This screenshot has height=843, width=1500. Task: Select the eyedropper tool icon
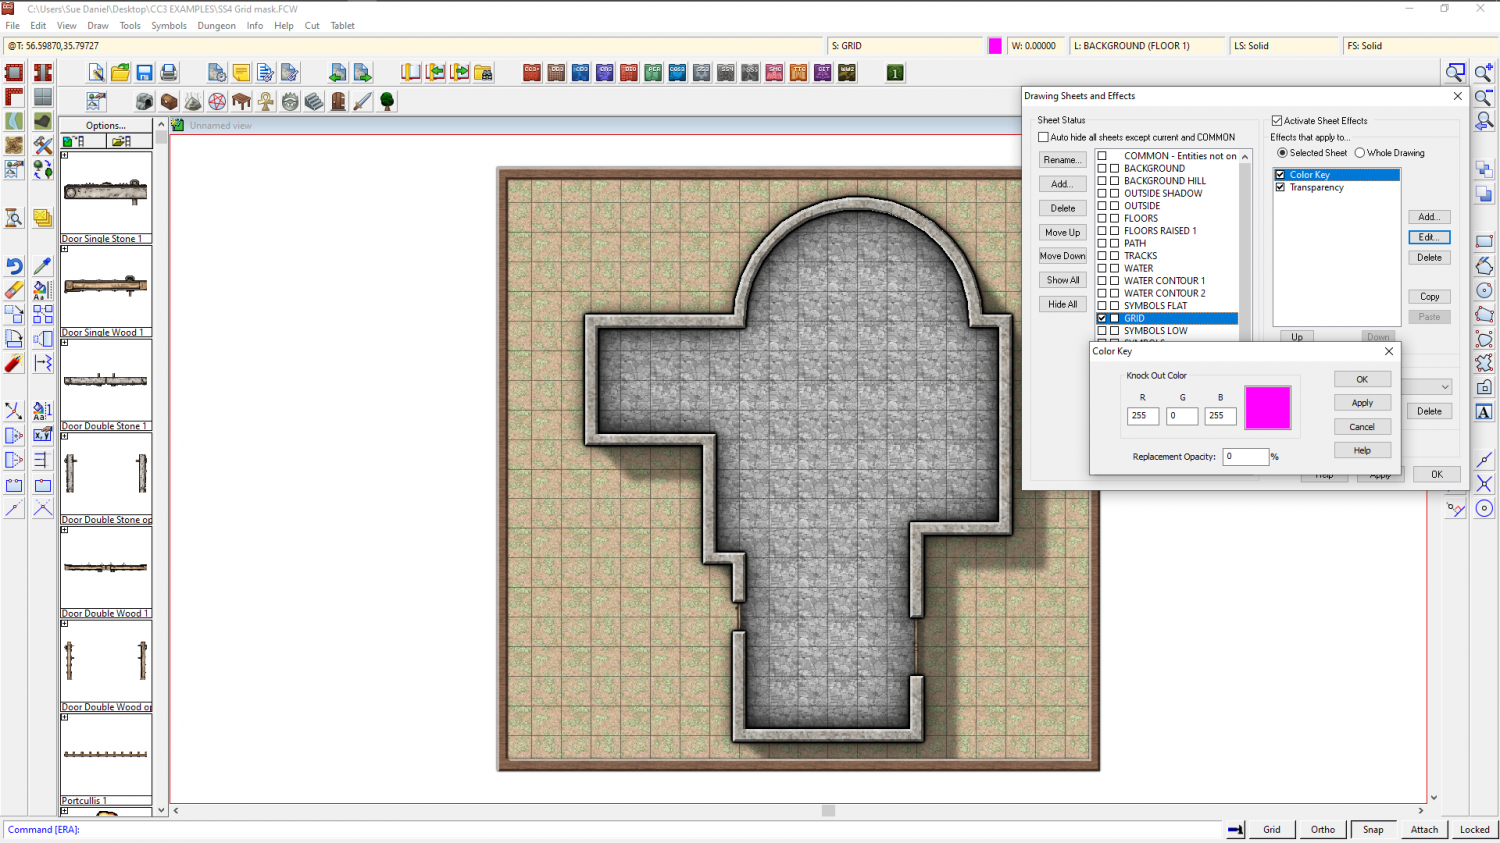tap(42, 266)
